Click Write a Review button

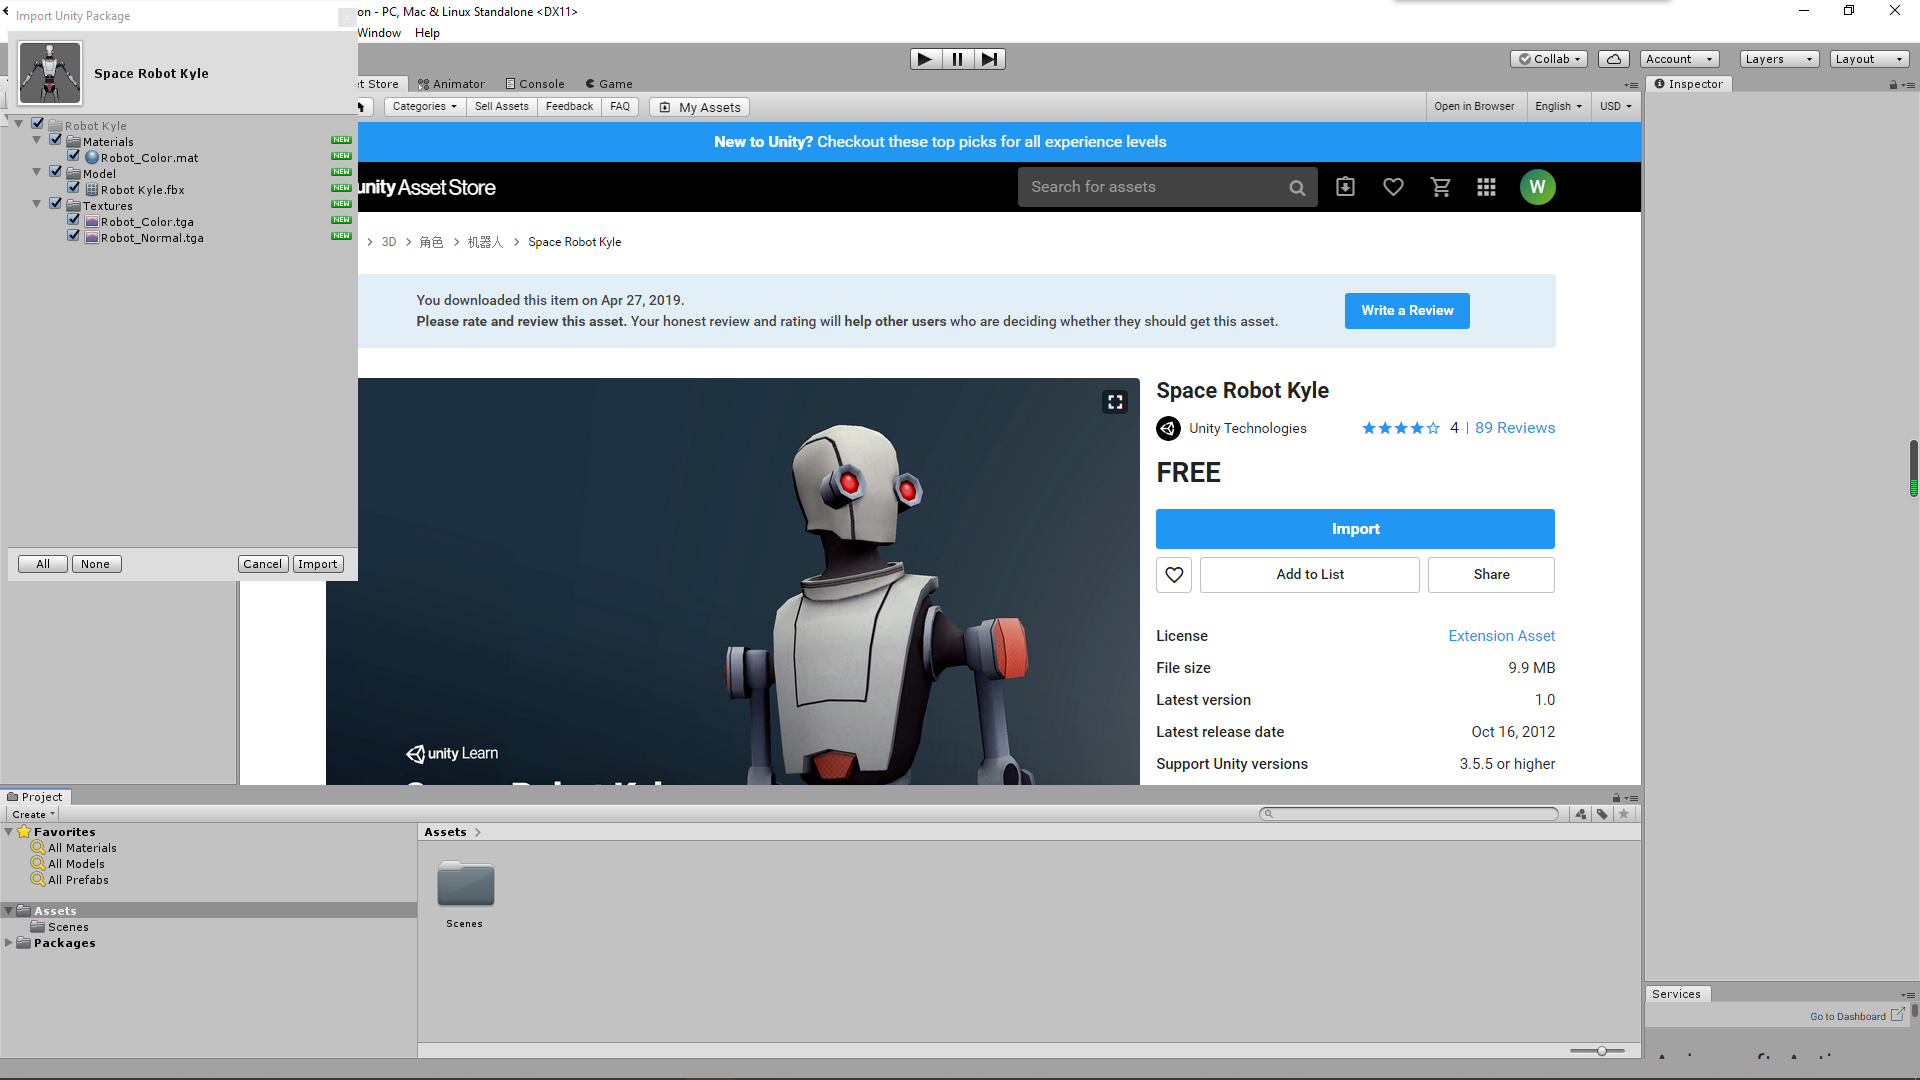pos(1407,311)
